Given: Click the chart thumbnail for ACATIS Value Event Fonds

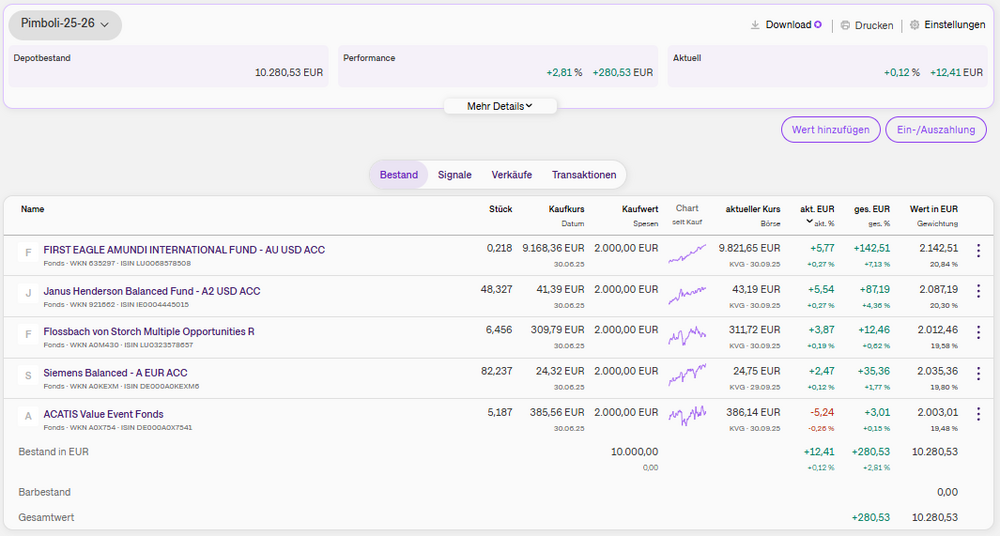Looking at the screenshot, I should coord(687,414).
